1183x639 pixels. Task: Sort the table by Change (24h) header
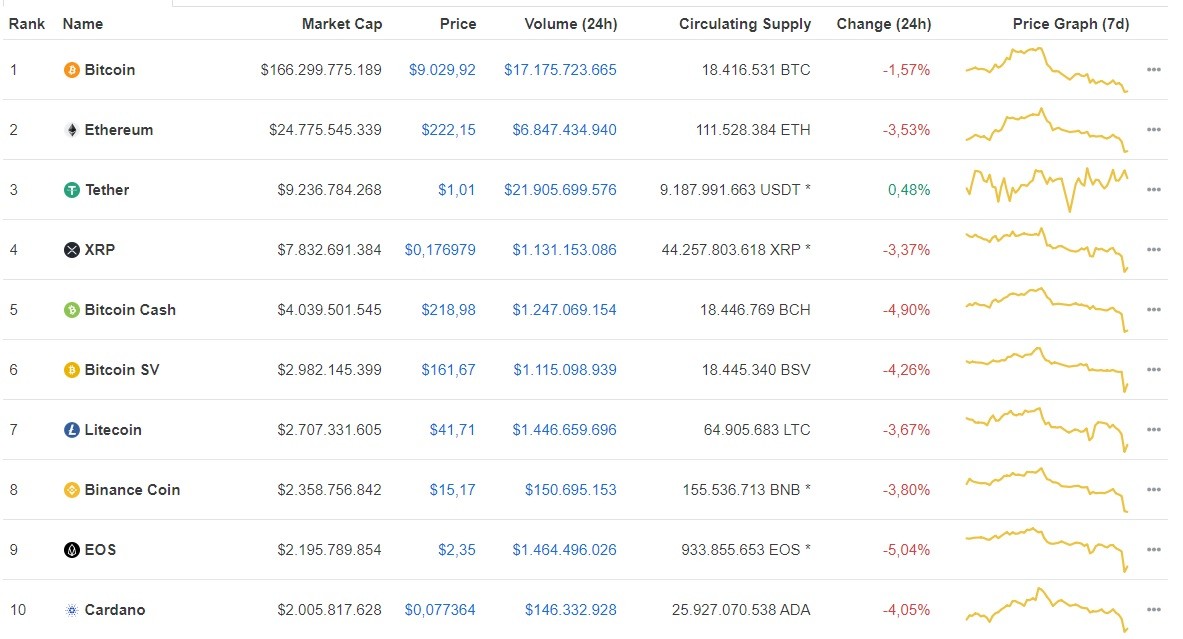click(884, 23)
